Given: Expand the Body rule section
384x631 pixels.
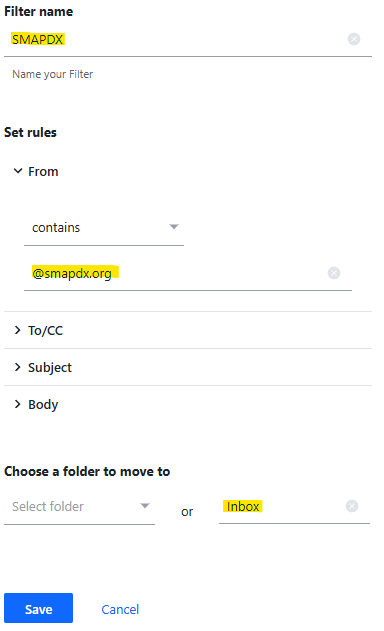Looking at the screenshot, I should 188,404.
